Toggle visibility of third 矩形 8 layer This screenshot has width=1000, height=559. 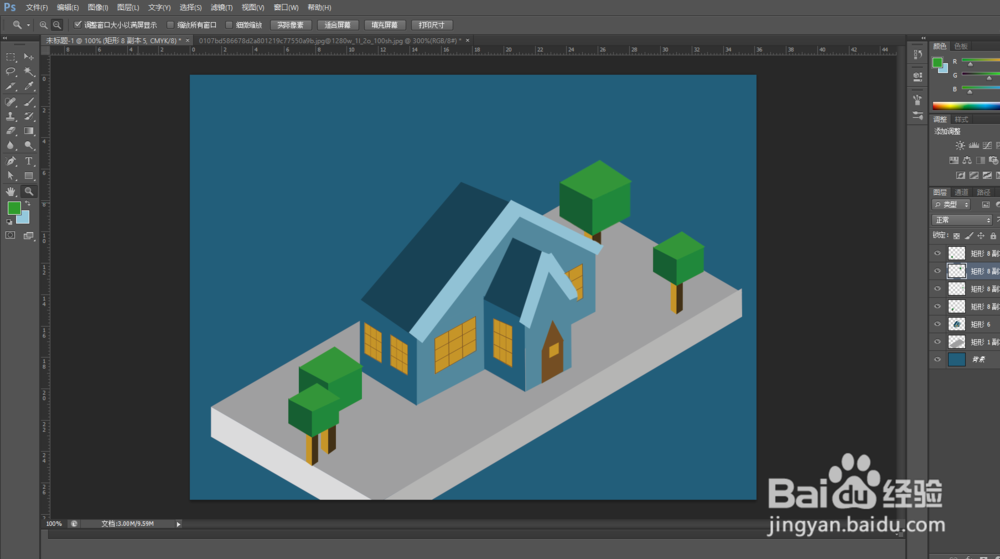click(x=937, y=289)
